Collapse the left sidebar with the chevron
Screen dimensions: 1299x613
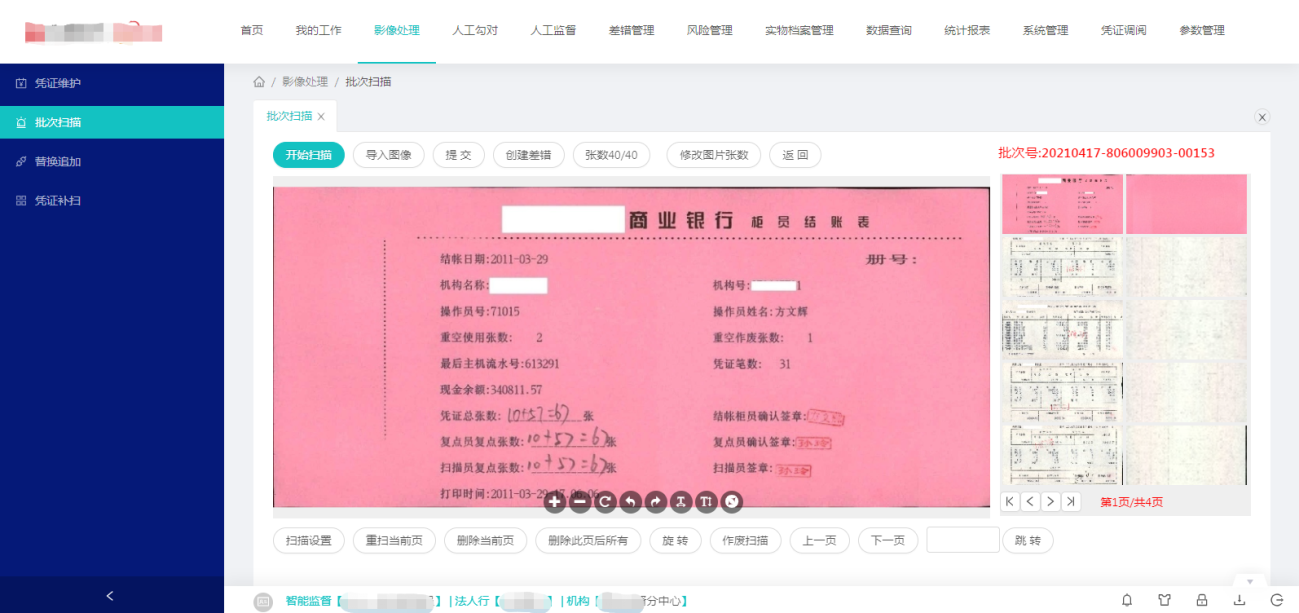click(110, 596)
